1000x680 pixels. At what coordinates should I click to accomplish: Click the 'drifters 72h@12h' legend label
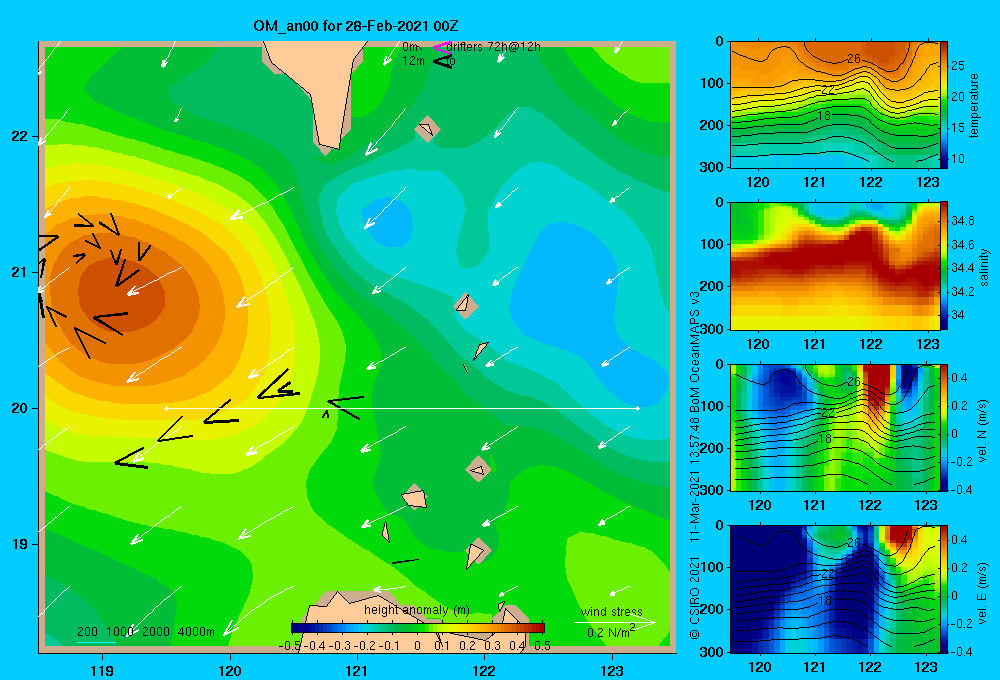point(493,47)
